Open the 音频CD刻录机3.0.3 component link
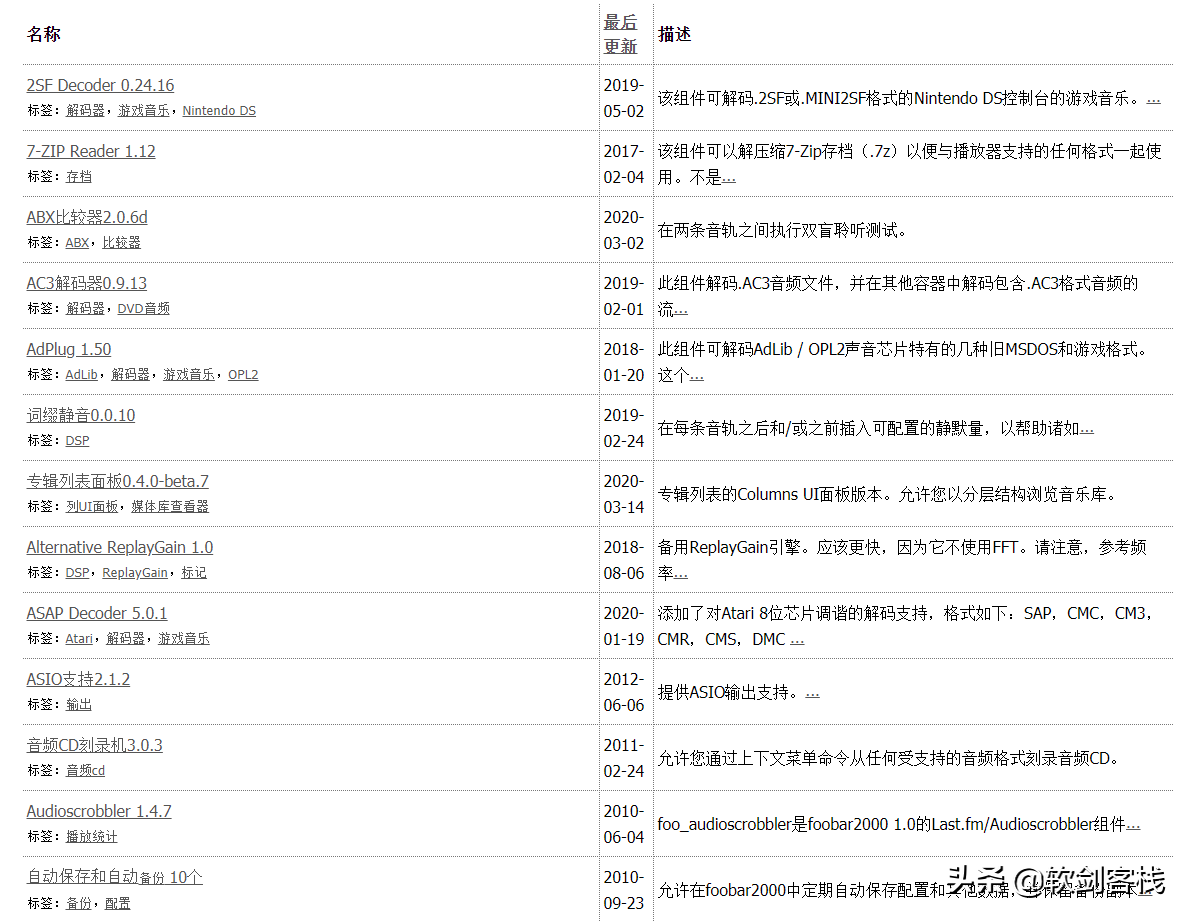Image resolution: width=1192 pixels, height=922 pixels. pyautogui.click(x=95, y=746)
